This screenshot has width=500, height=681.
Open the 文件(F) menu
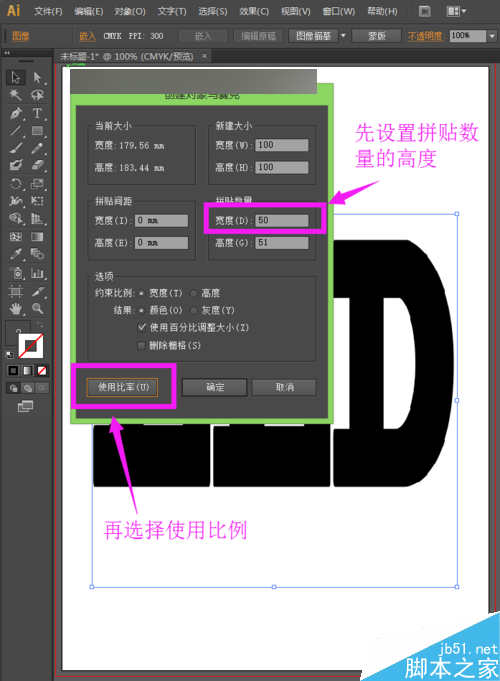point(48,11)
